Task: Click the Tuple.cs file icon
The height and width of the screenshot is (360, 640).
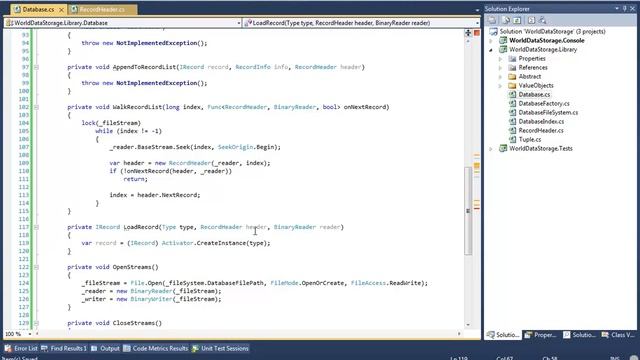Action: (512, 139)
